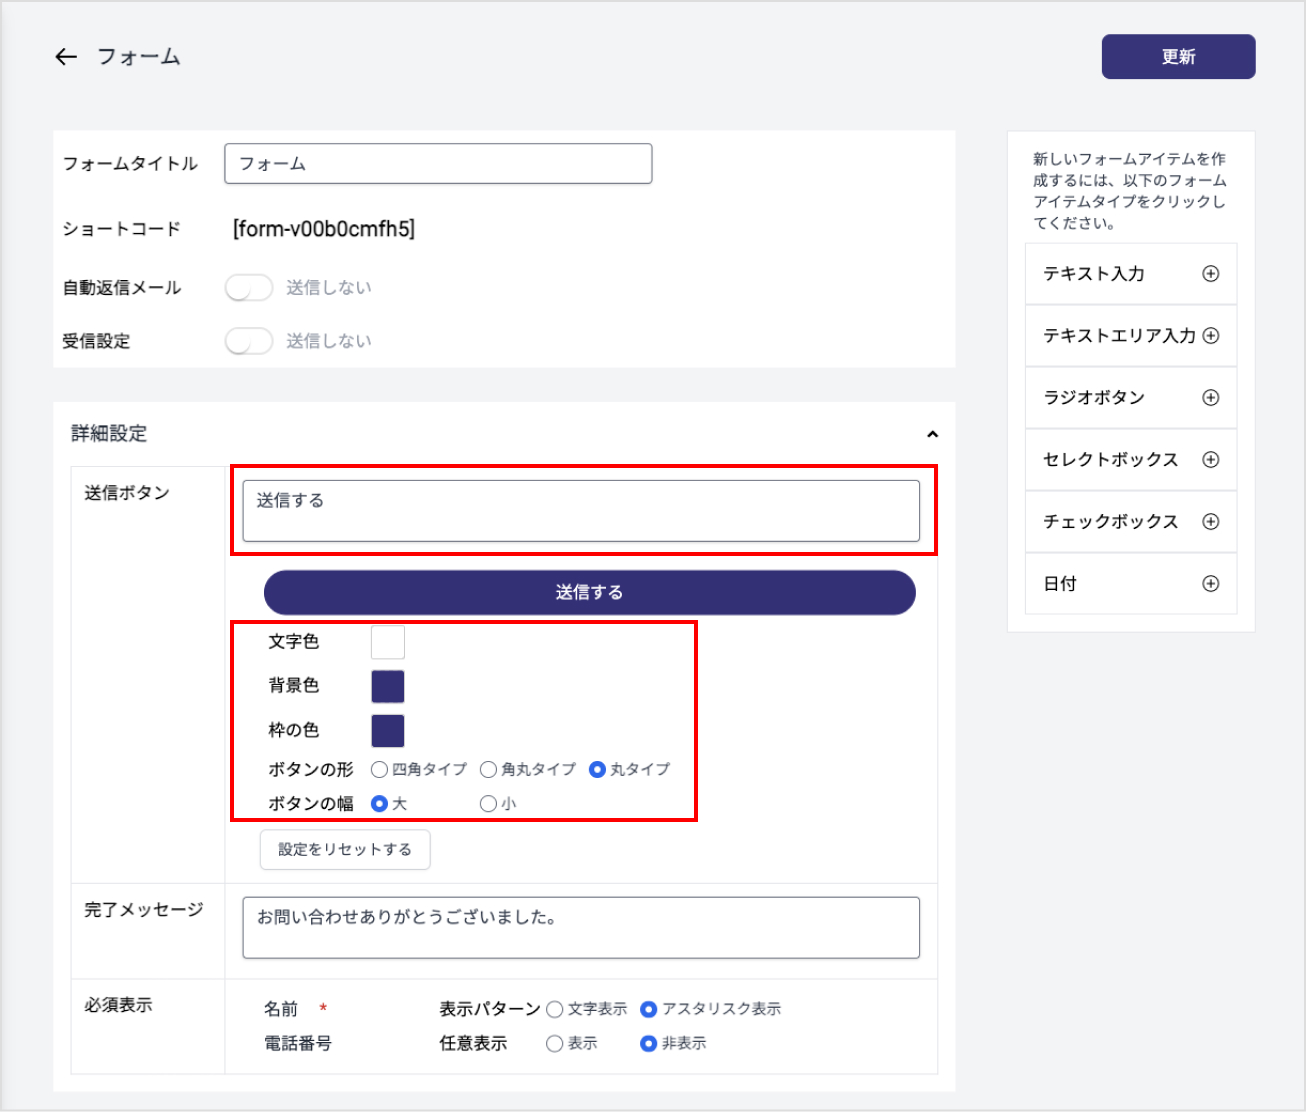The image size is (1306, 1112).
Task: Select 四角タイプ button shape
Action: pyautogui.click(x=380, y=770)
